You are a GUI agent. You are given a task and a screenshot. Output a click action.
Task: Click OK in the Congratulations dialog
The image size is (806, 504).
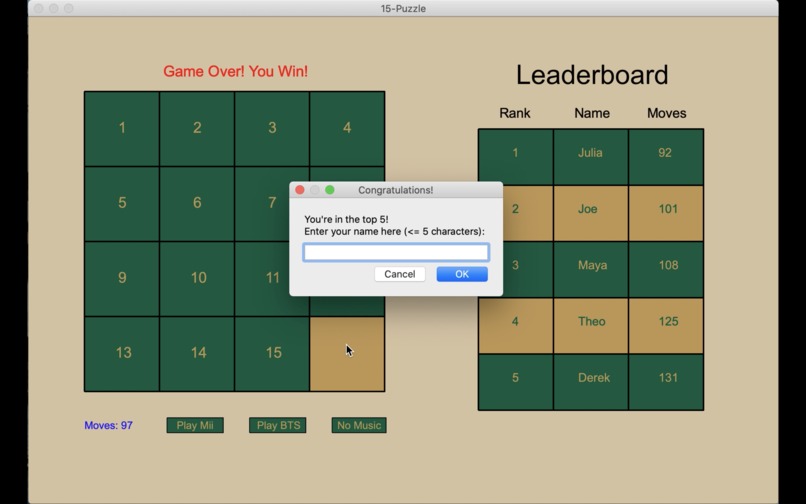(x=462, y=274)
